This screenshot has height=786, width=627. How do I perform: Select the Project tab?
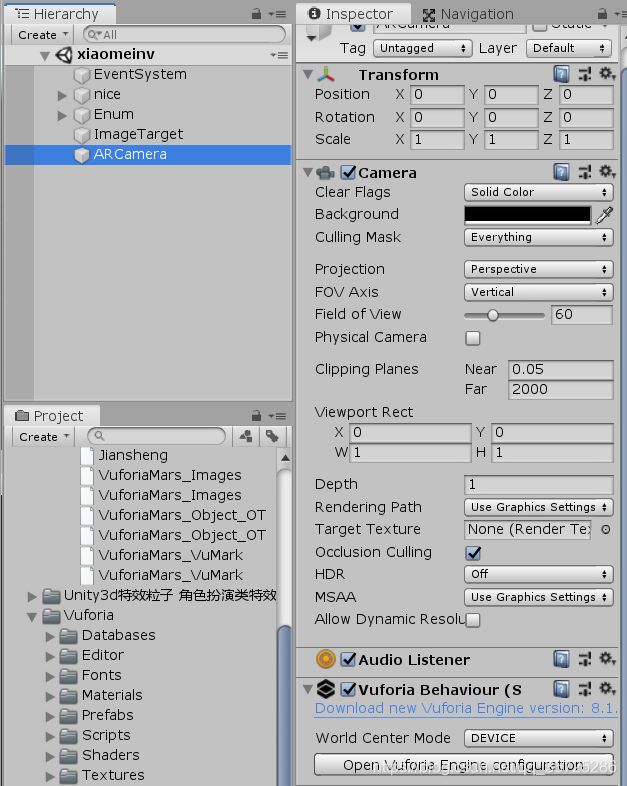tap(51, 416)
